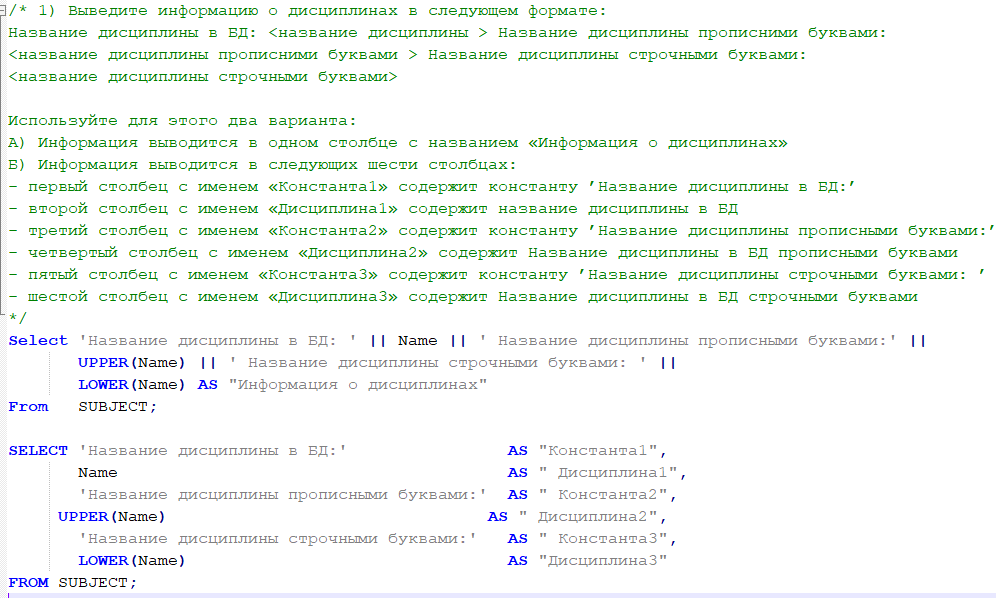The image size is (996, 598).
Task: Click the alias "Дисциплина3"
Action: [602, 561]
